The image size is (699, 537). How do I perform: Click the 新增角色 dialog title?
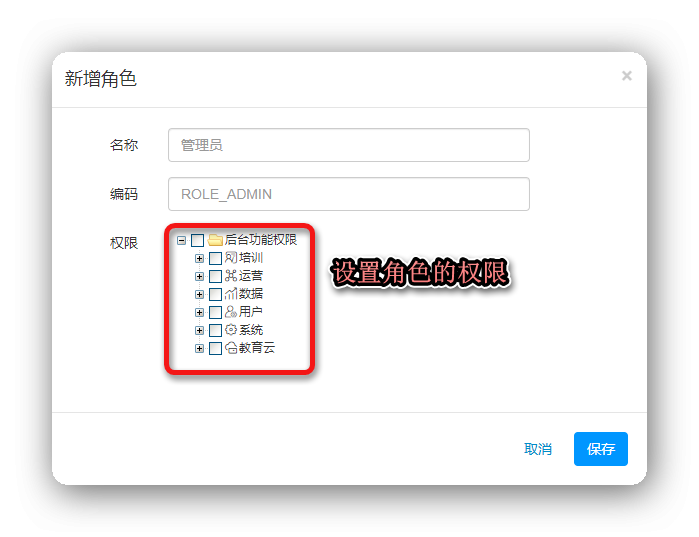click(x=100, y=78)
